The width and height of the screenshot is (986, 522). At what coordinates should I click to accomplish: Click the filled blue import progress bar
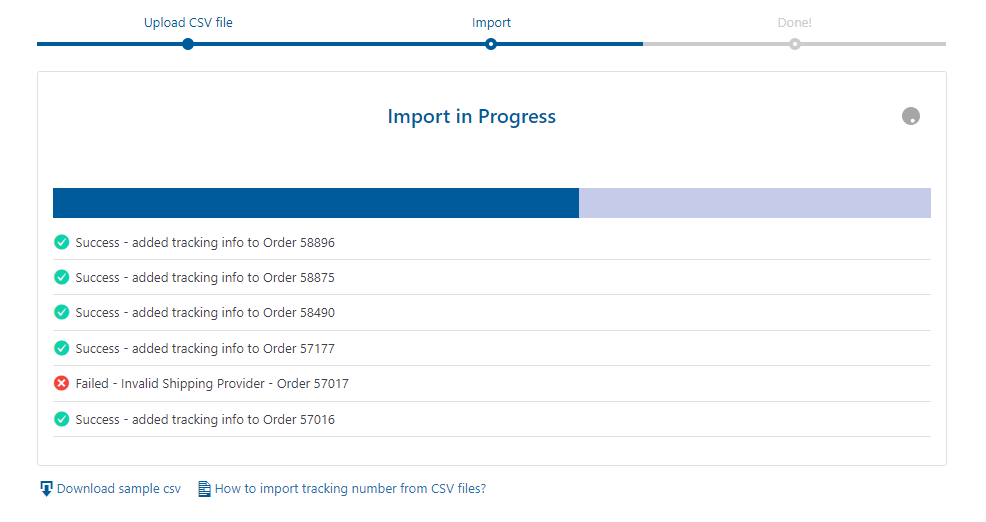315,203
